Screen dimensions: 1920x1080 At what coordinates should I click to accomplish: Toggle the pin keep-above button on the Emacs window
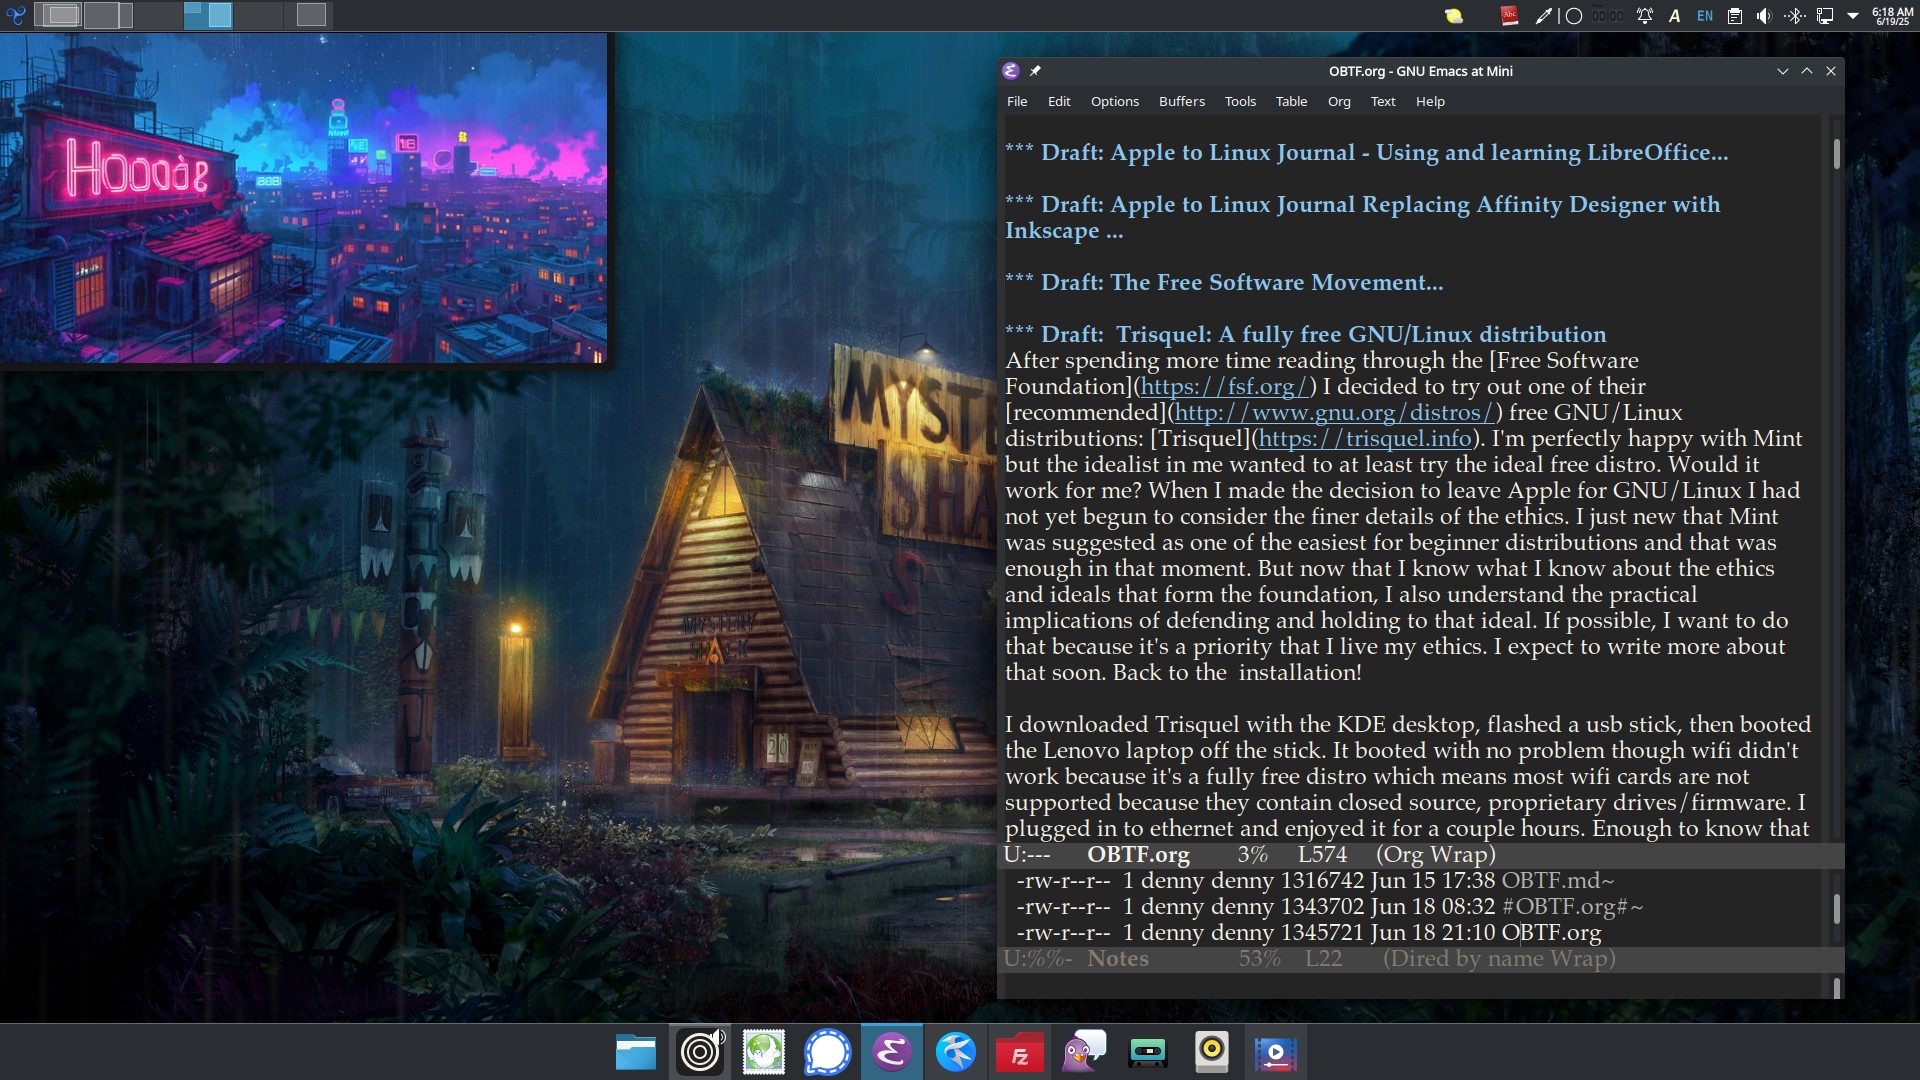(x=1035, y=71)
